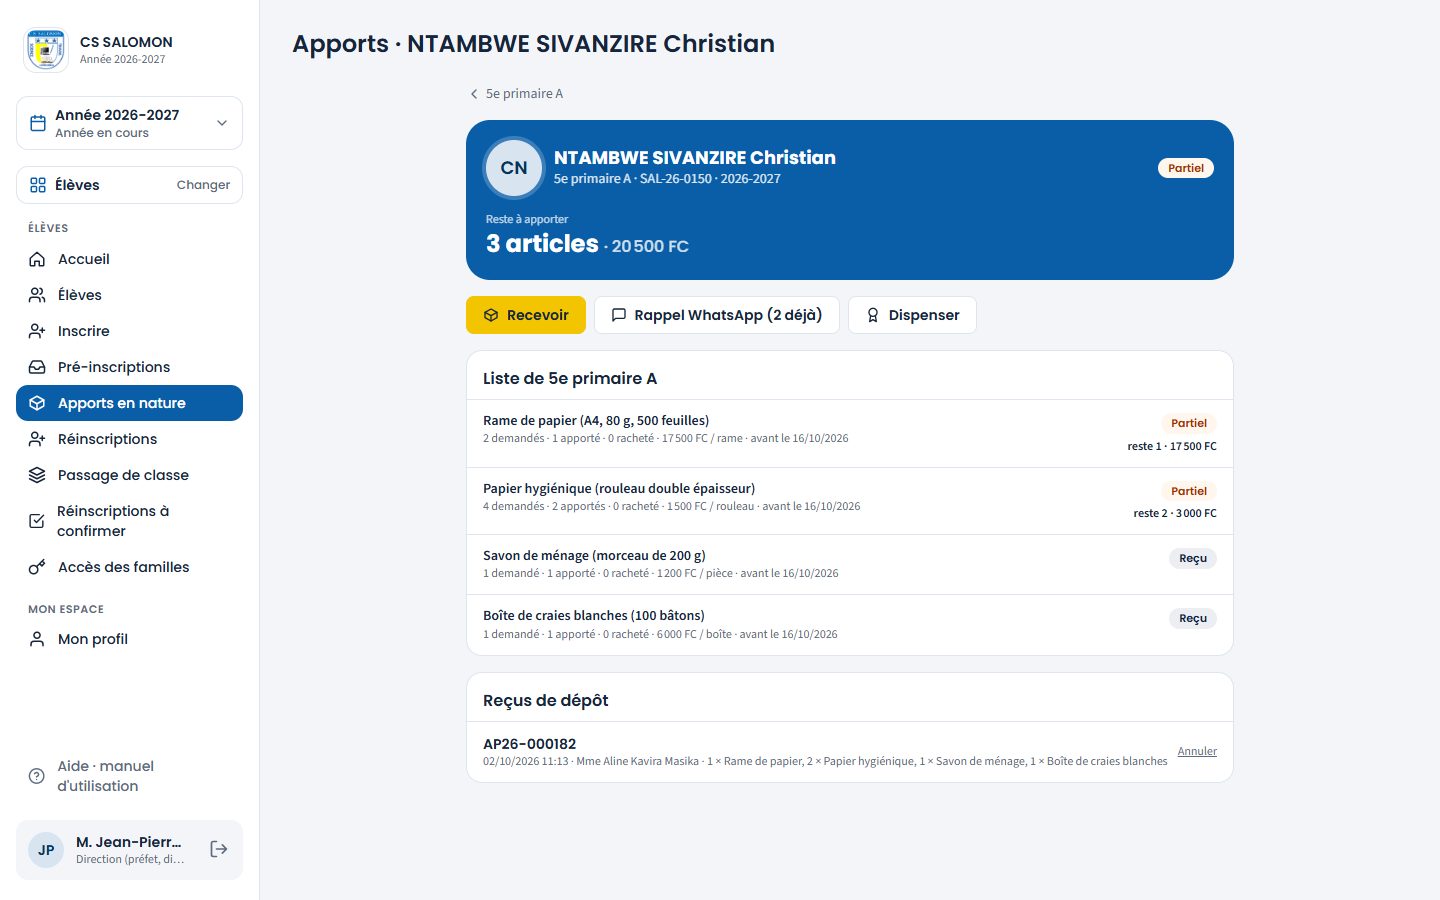Click the Accès des familles key icon
Screen dimensions: 1440x900
point(37,567)
